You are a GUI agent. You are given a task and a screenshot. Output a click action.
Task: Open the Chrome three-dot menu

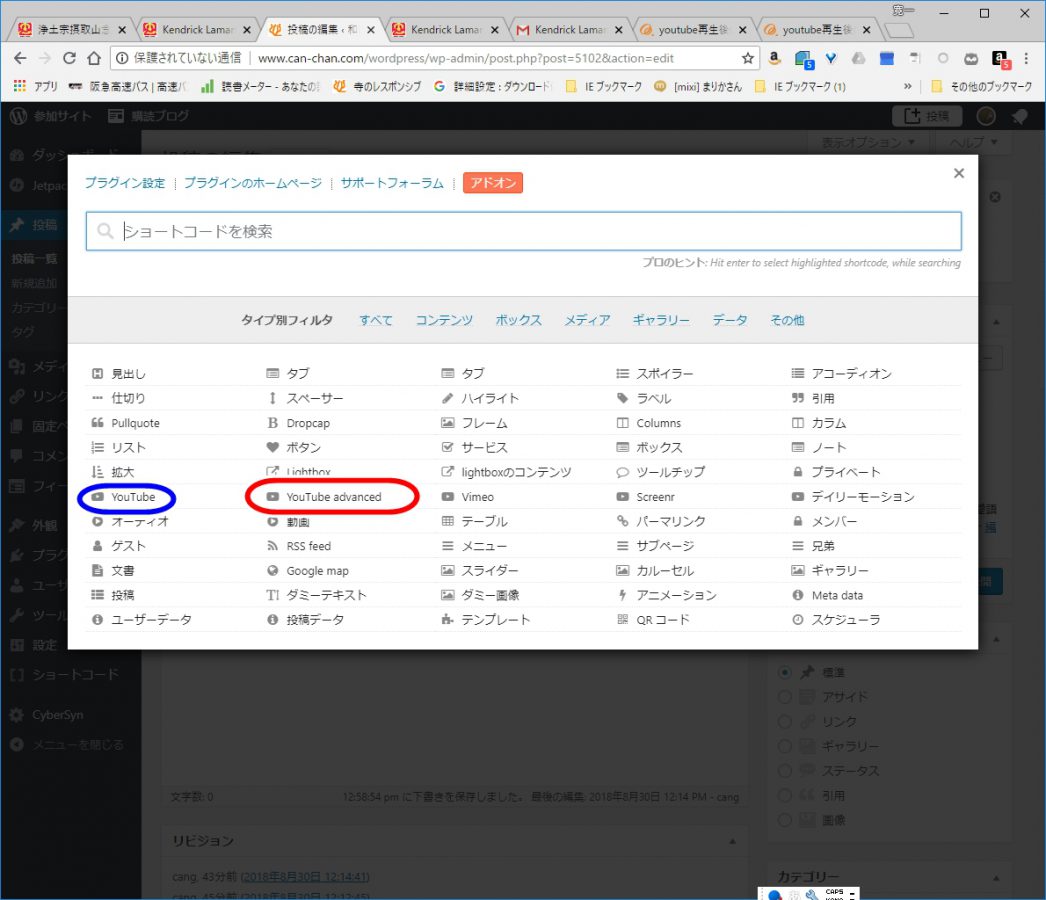pyautogui.click(x=1026, y=58)
